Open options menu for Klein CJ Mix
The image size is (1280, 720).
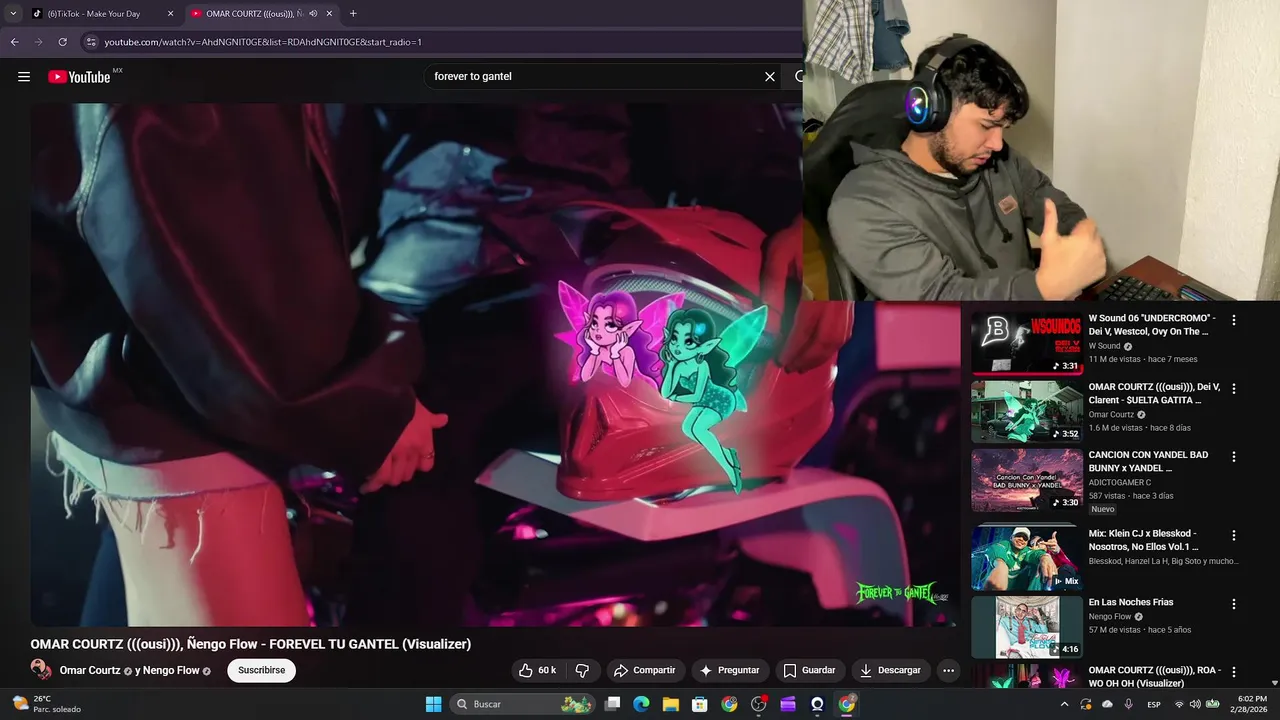(x=1234, y=535)
